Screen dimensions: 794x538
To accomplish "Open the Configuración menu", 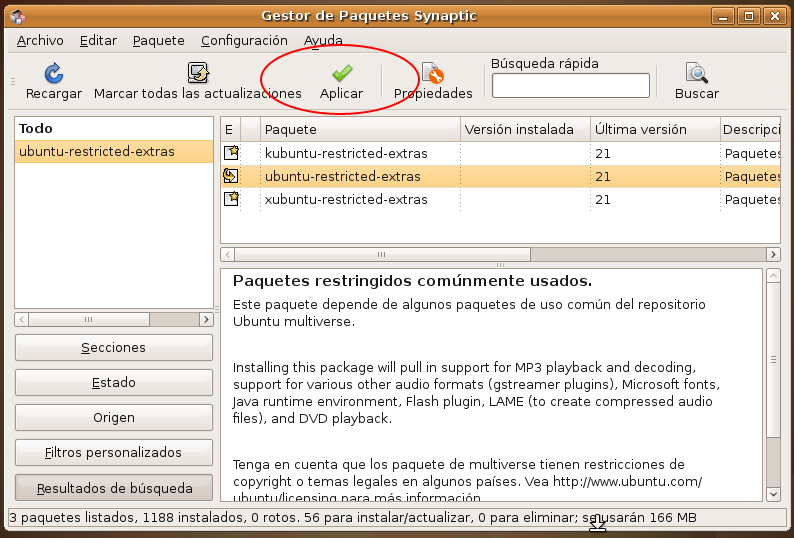I will click(244, 41).
